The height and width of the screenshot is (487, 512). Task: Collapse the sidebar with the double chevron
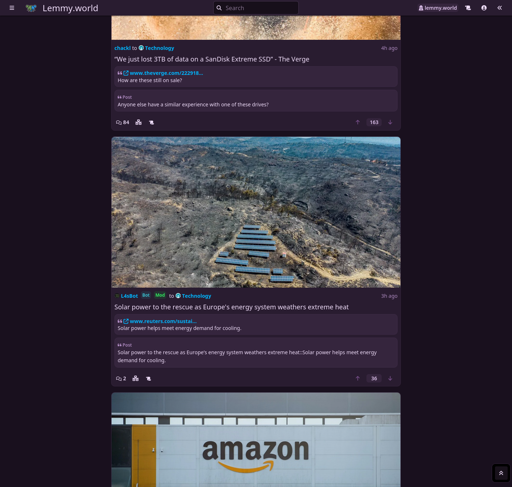[499, 8]
